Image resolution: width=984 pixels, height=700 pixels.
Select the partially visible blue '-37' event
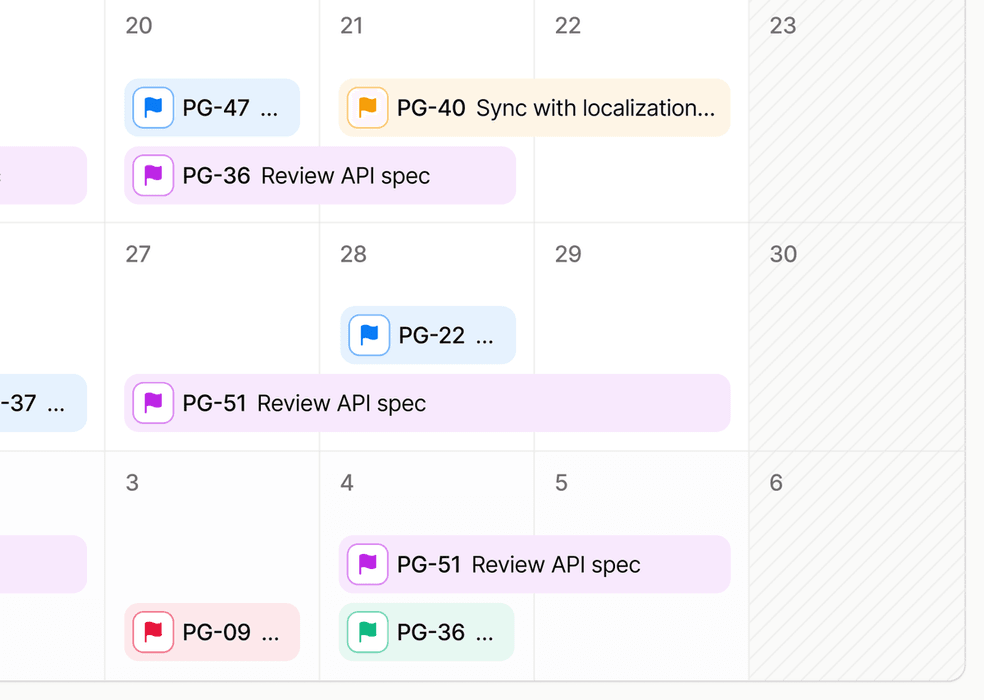(40, 404)
